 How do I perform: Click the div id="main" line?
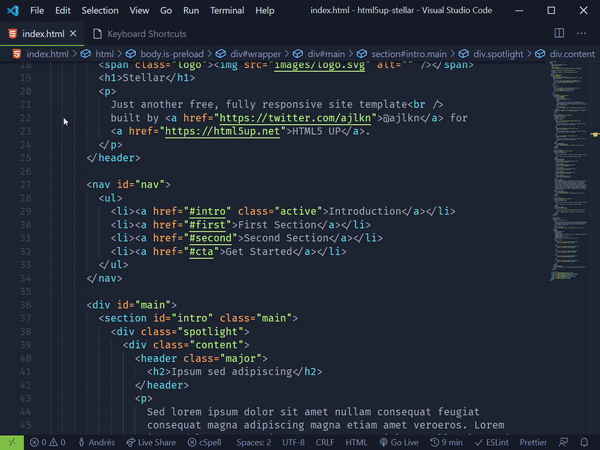(132, 305)
